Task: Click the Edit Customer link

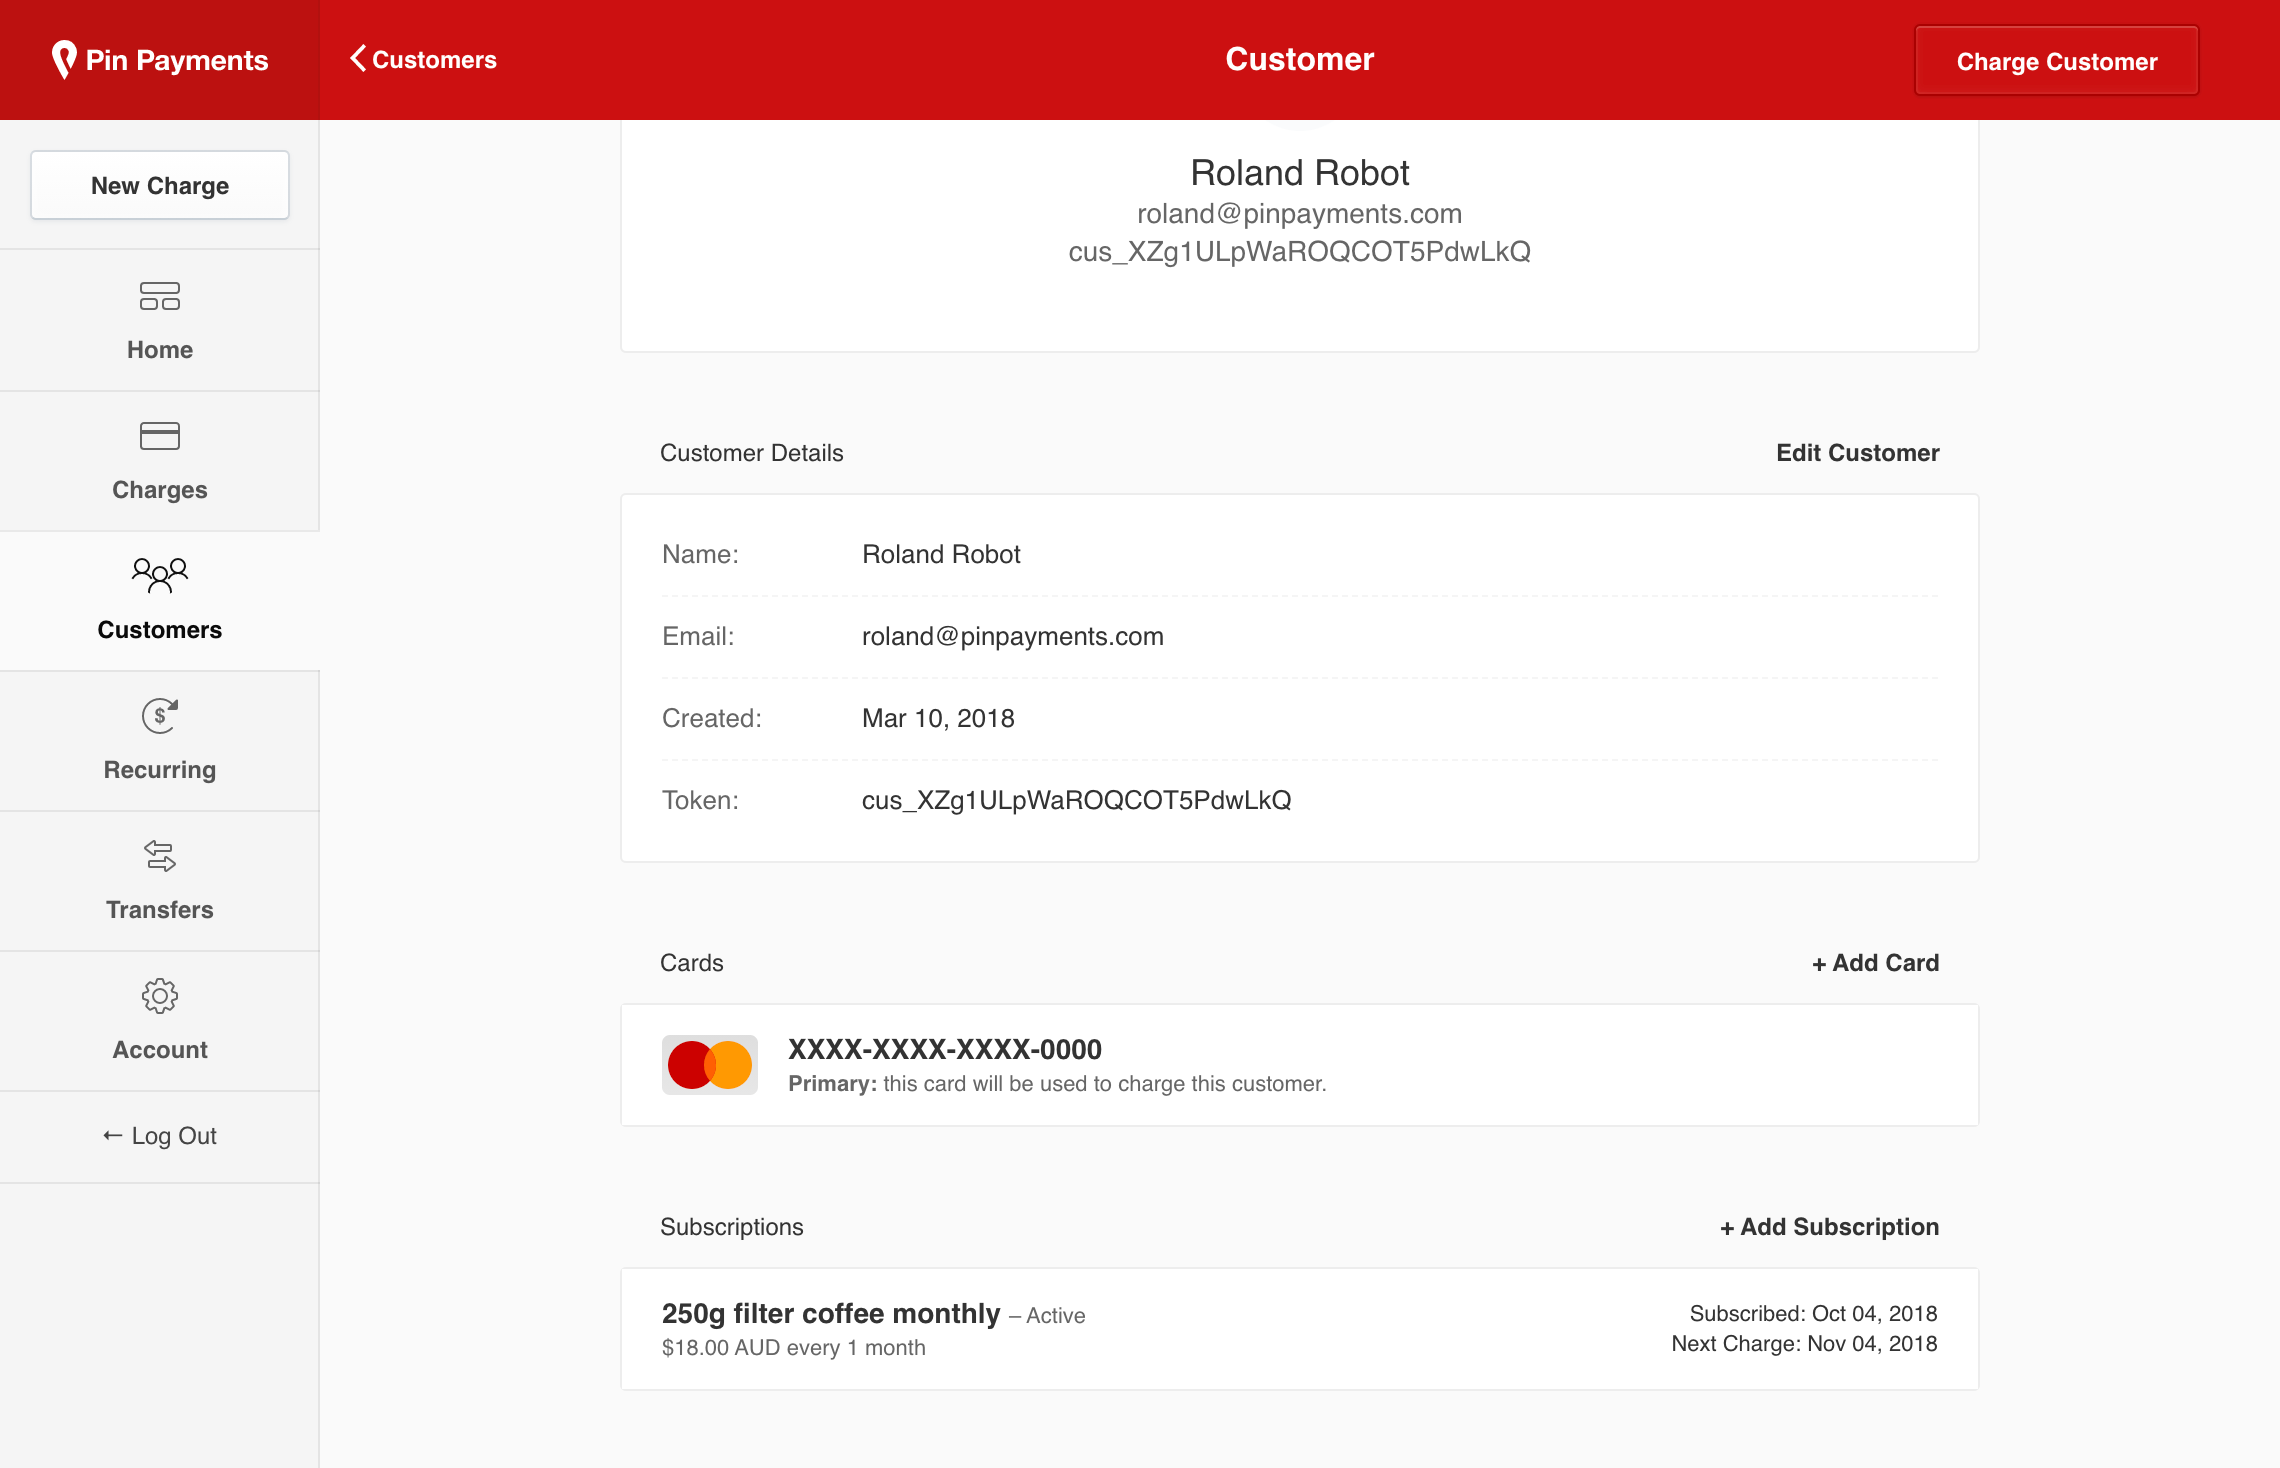Action: click(1858, 453)
